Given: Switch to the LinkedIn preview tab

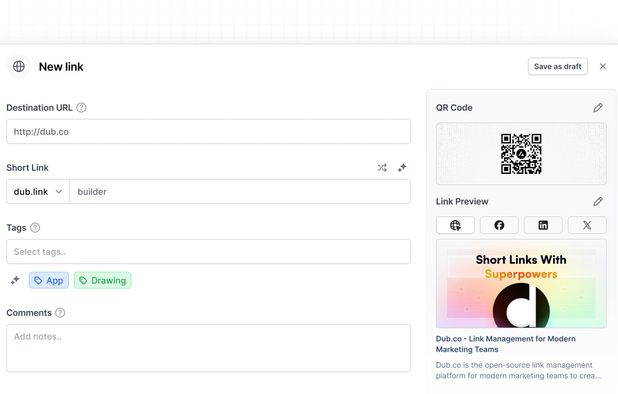Looking at the screenshot, I should coord(543,225).
